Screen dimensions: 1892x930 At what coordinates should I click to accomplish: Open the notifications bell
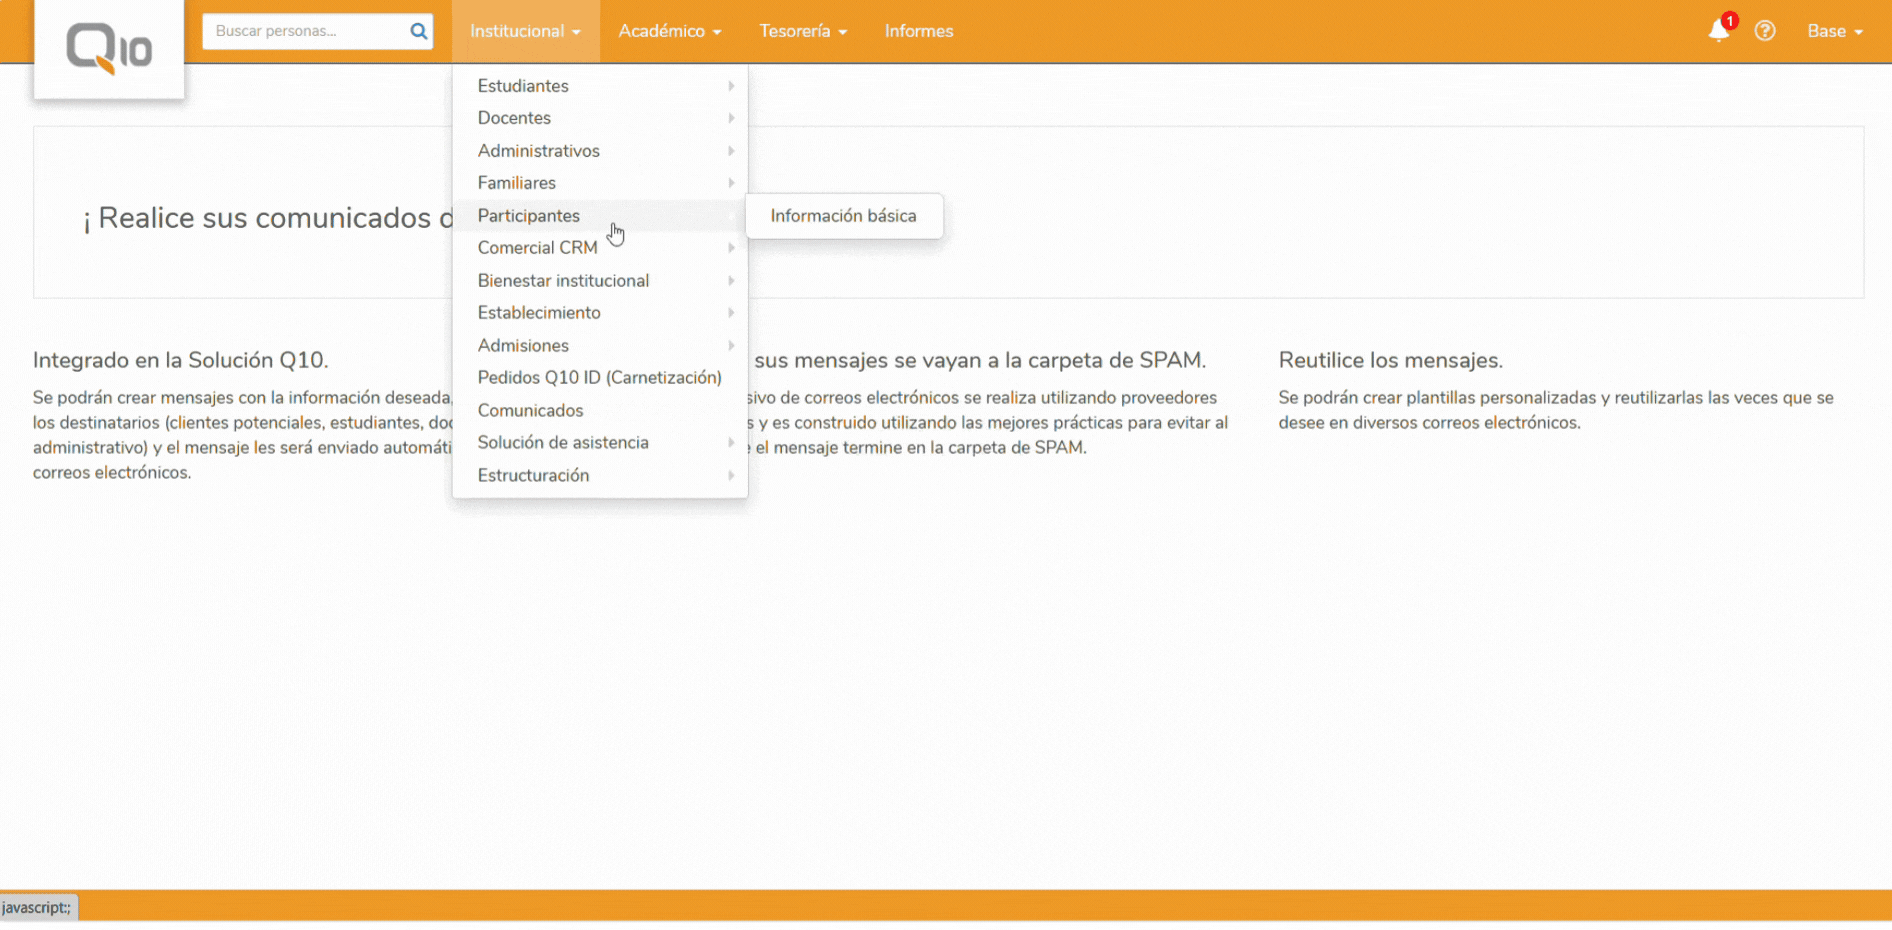coord(1718,31)
